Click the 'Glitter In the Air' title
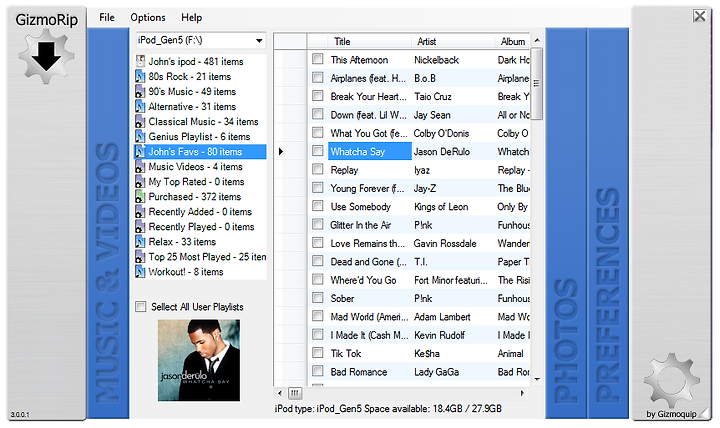Screen dimensions: 720x428 (x=360, y=225)
